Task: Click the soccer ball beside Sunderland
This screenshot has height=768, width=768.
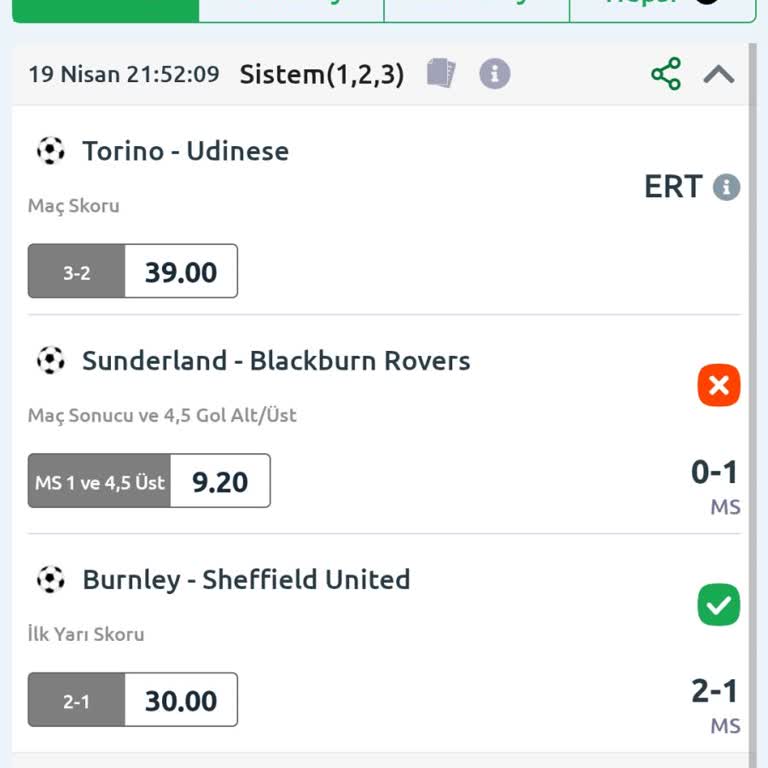Action: (x=51, y=360)
